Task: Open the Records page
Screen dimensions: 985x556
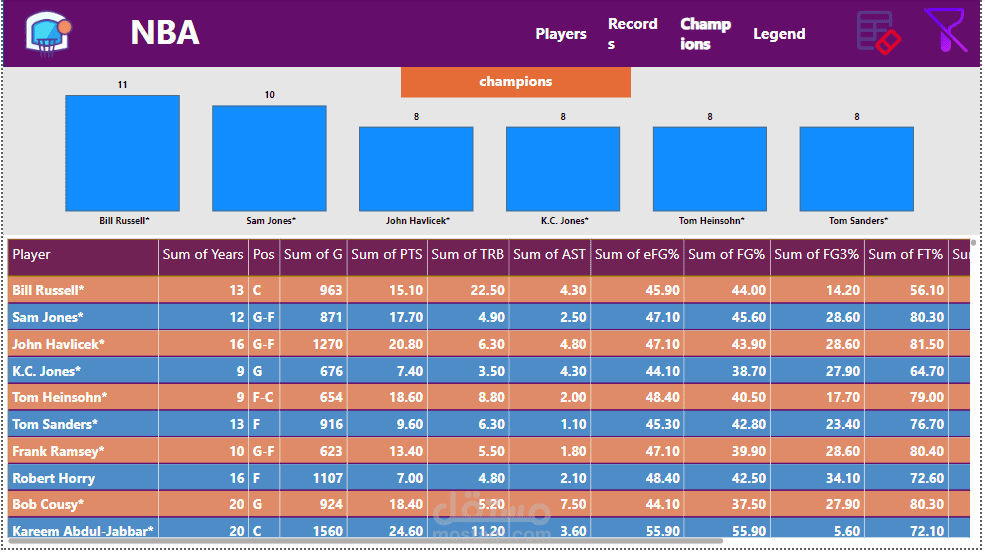Action: tap(633, 34)
